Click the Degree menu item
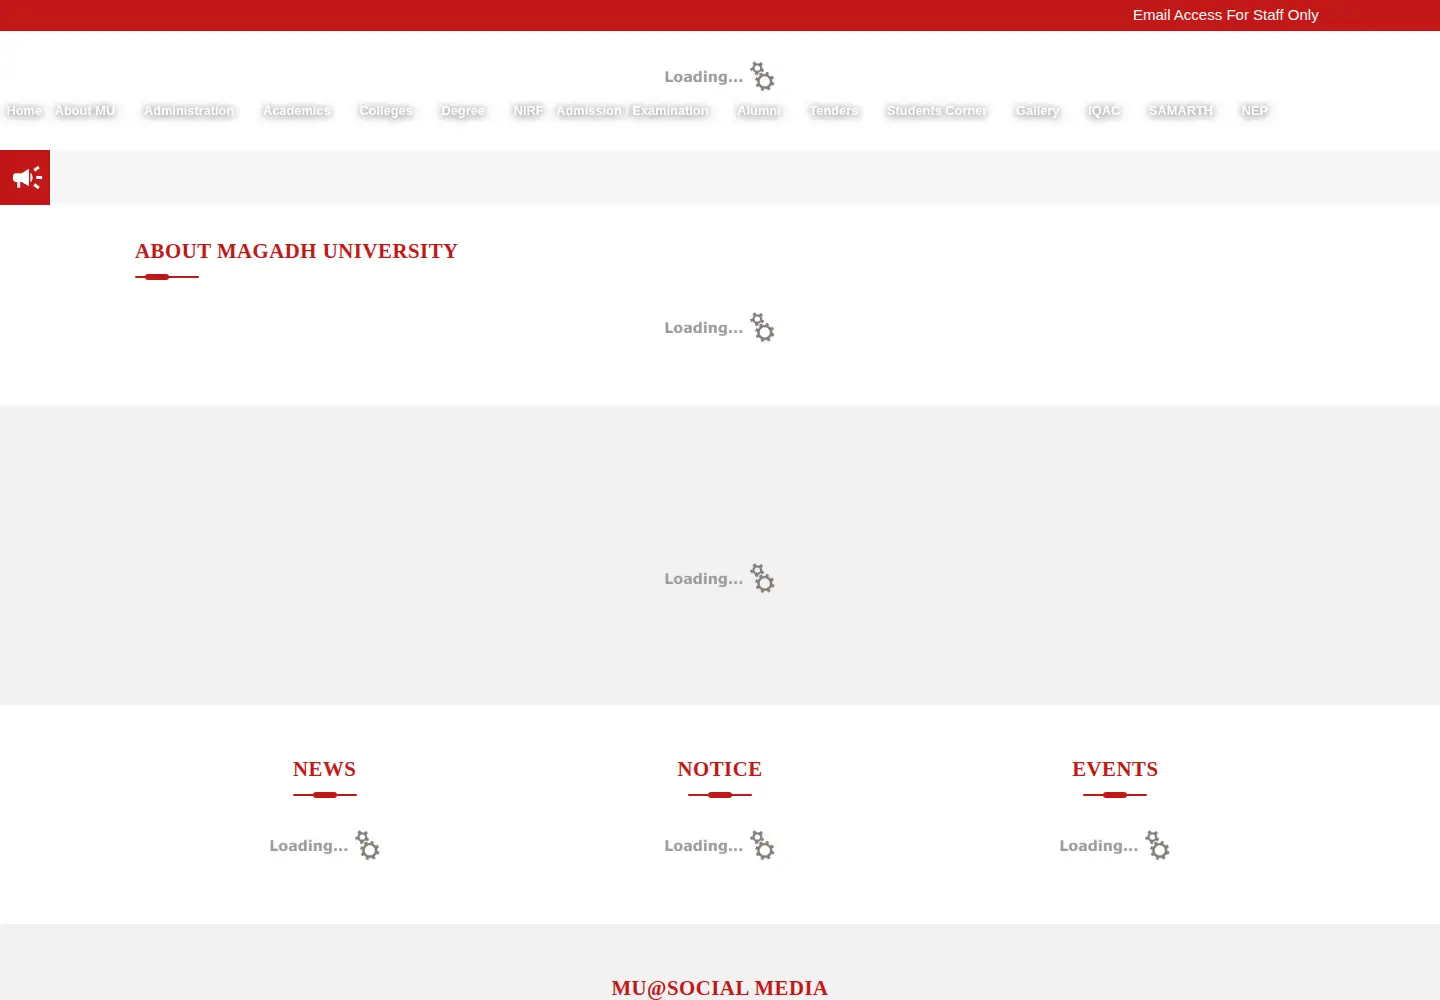Viewport: 1440px width, 1000px height. [x=463, y=111]
